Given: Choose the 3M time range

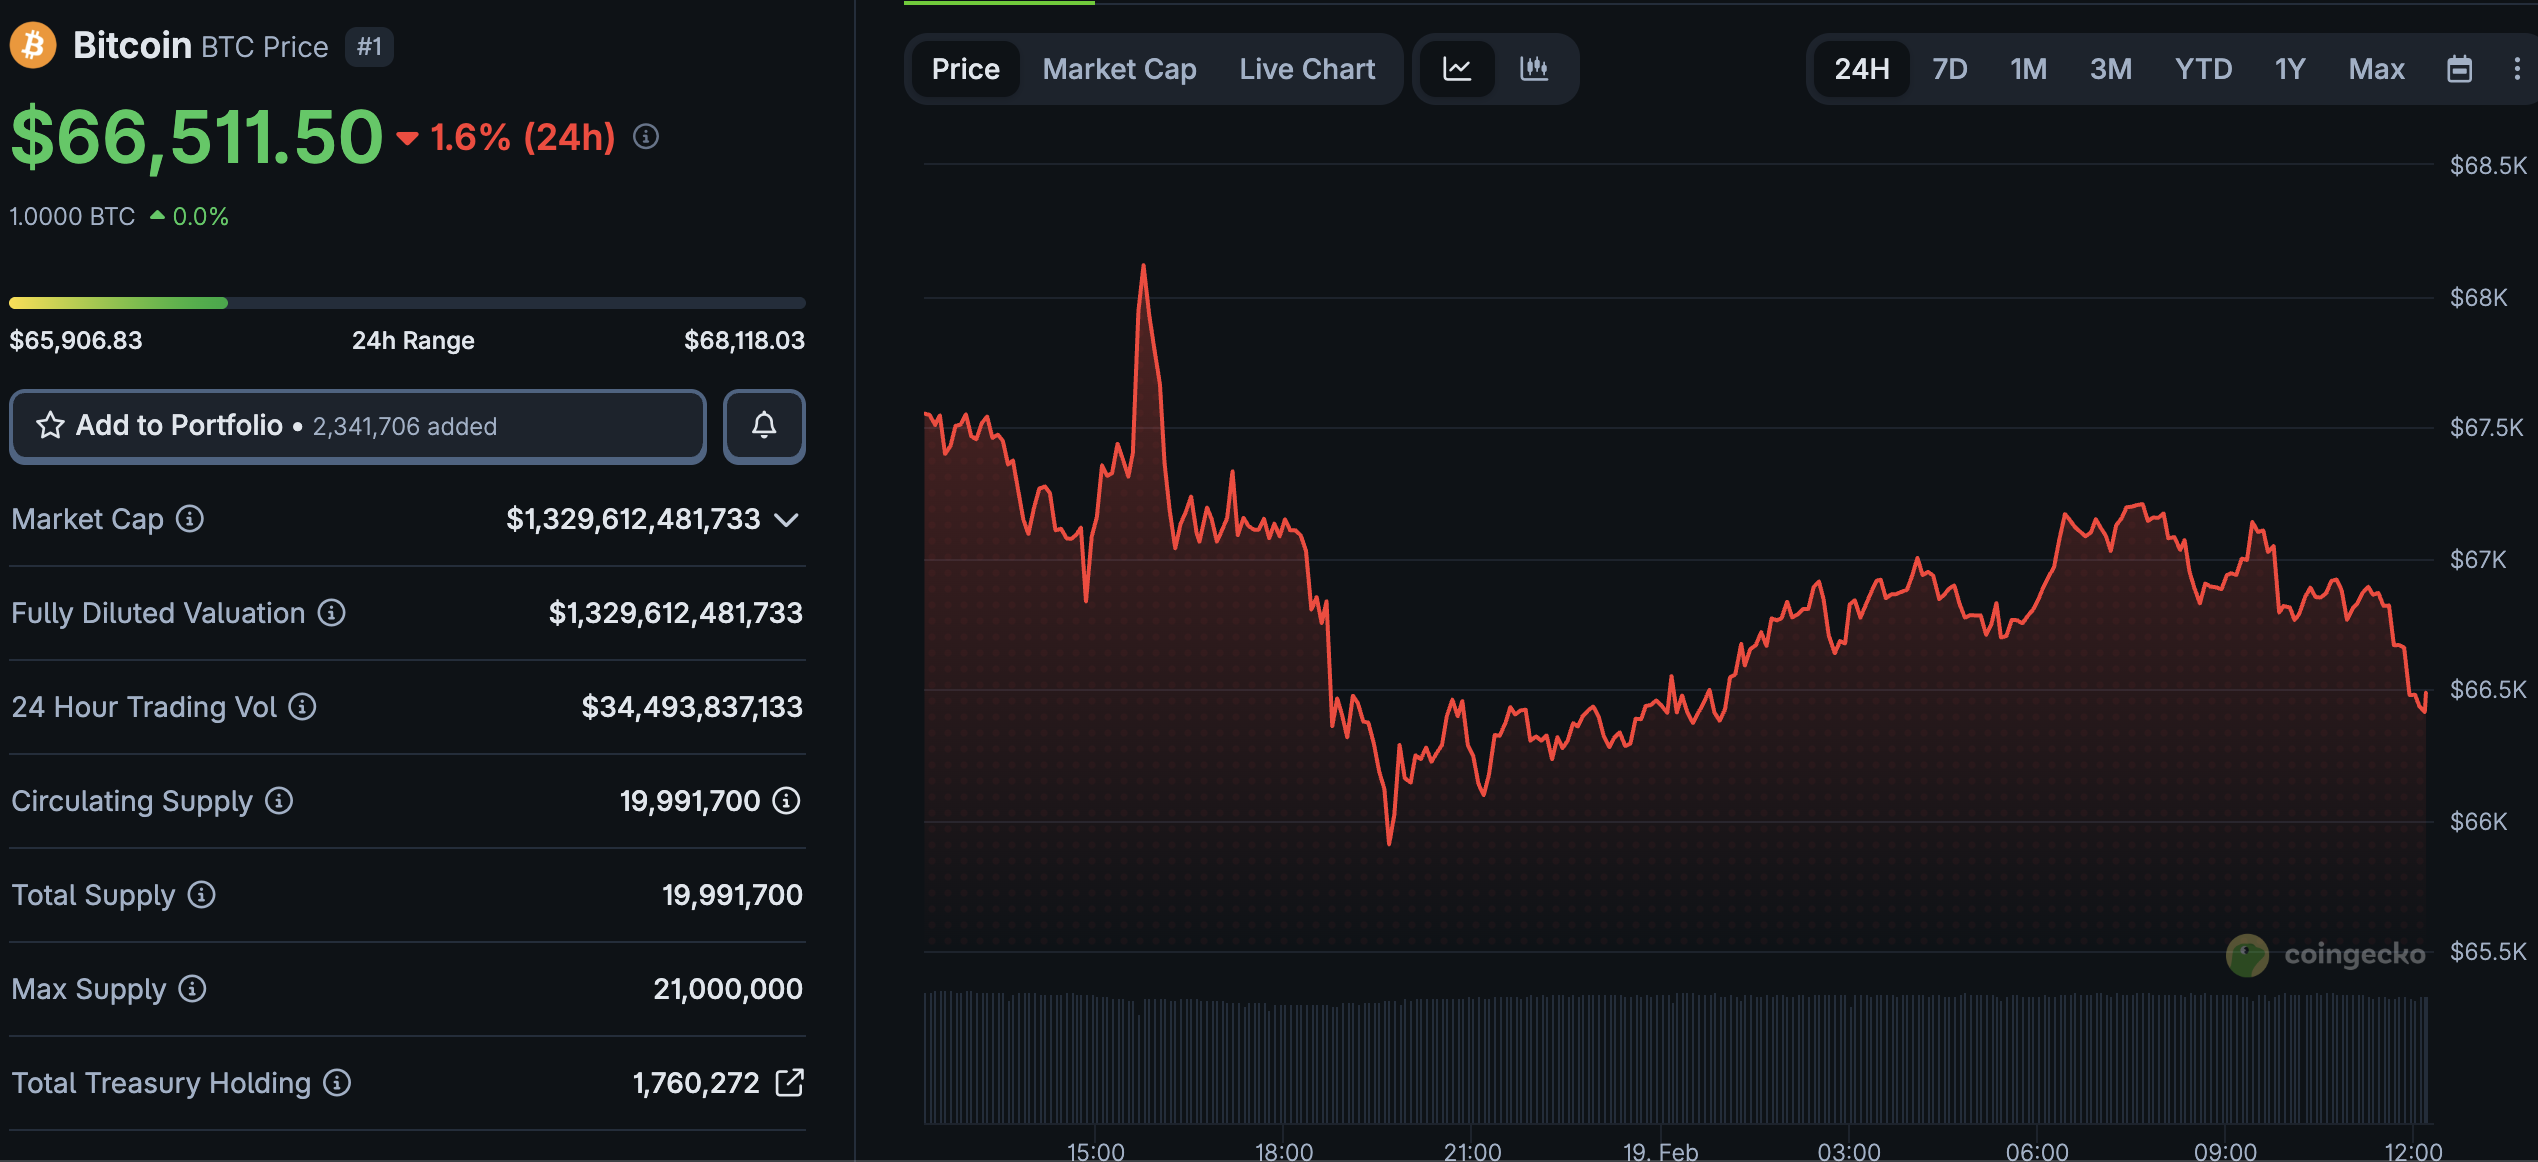Looking at the screenshot, I should point(2111,69).
